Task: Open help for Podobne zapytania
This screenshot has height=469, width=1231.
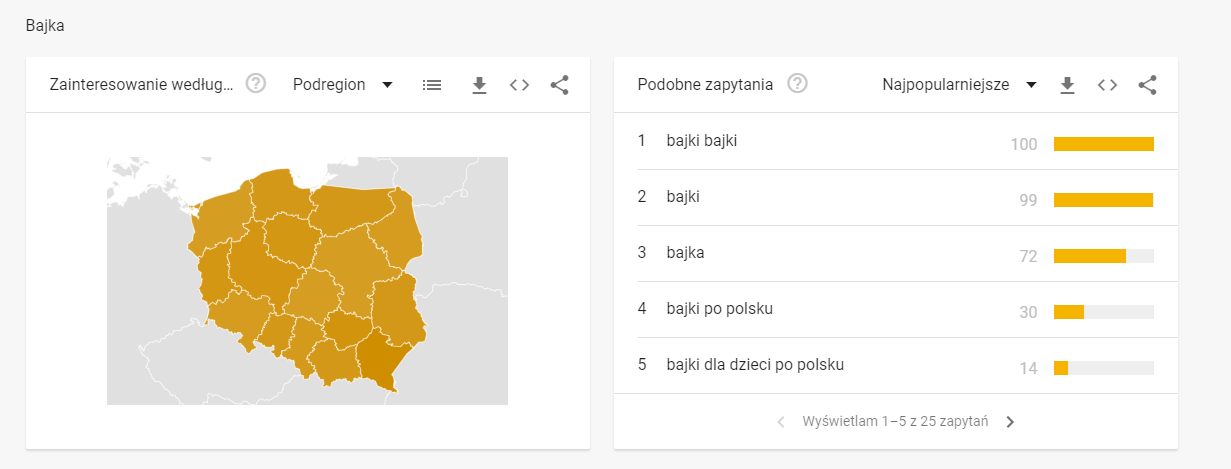Action: click(x=797, y=84)
